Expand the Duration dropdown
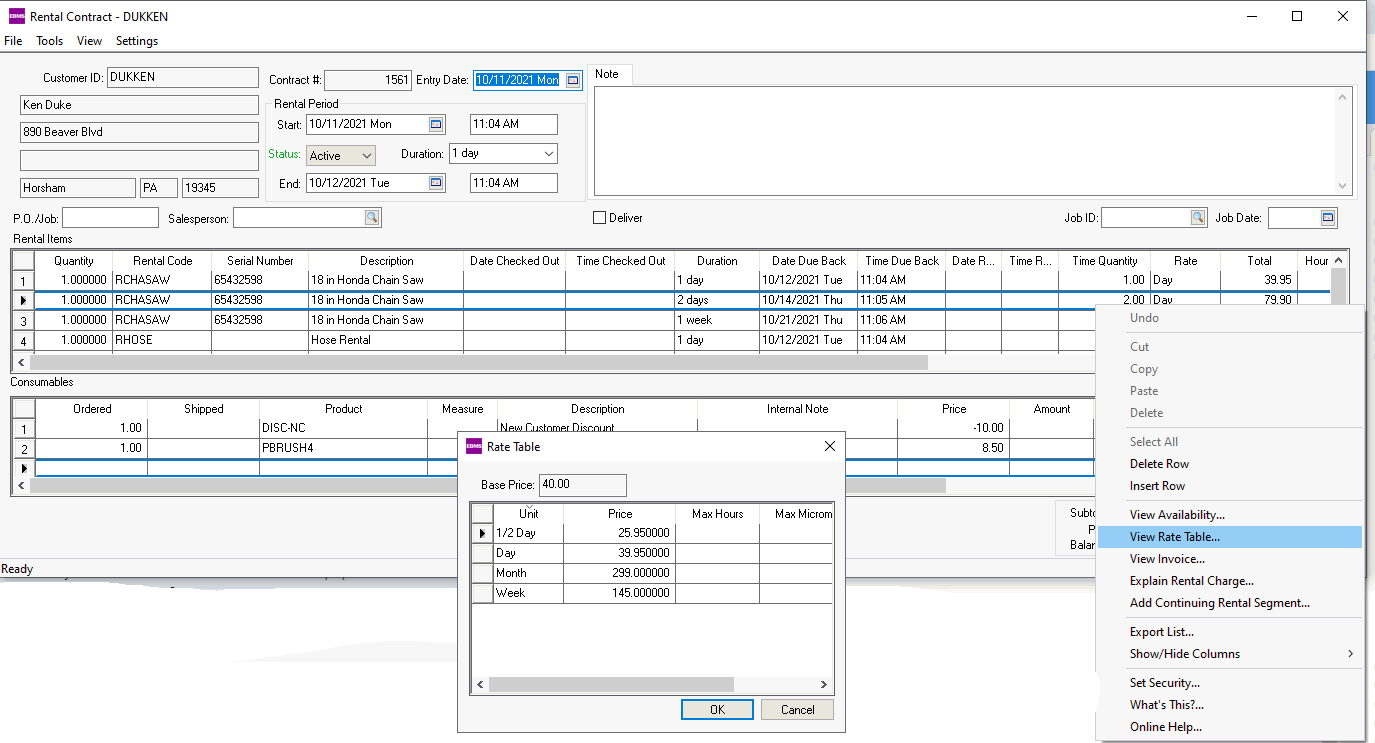The width and height of the screenshot is (1375, 743). click(548, 154)
